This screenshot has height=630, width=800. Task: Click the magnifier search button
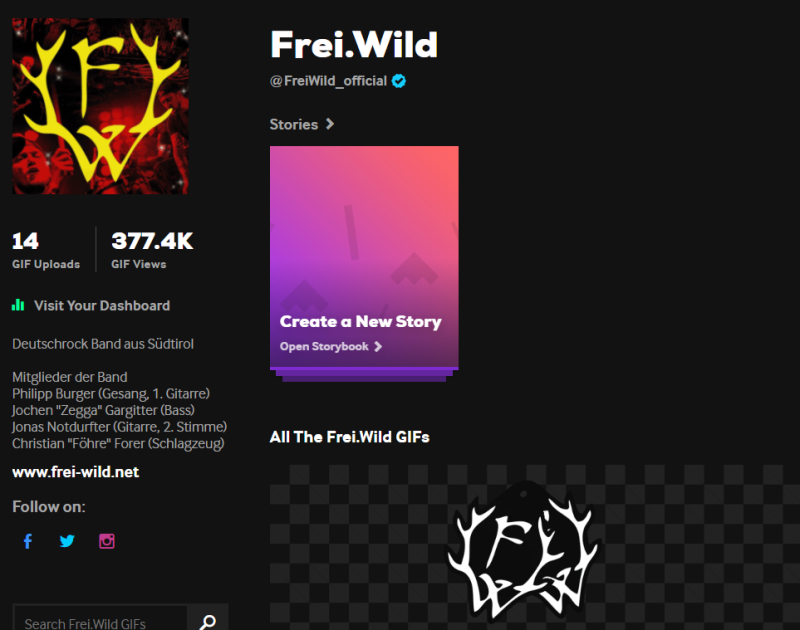208,622
